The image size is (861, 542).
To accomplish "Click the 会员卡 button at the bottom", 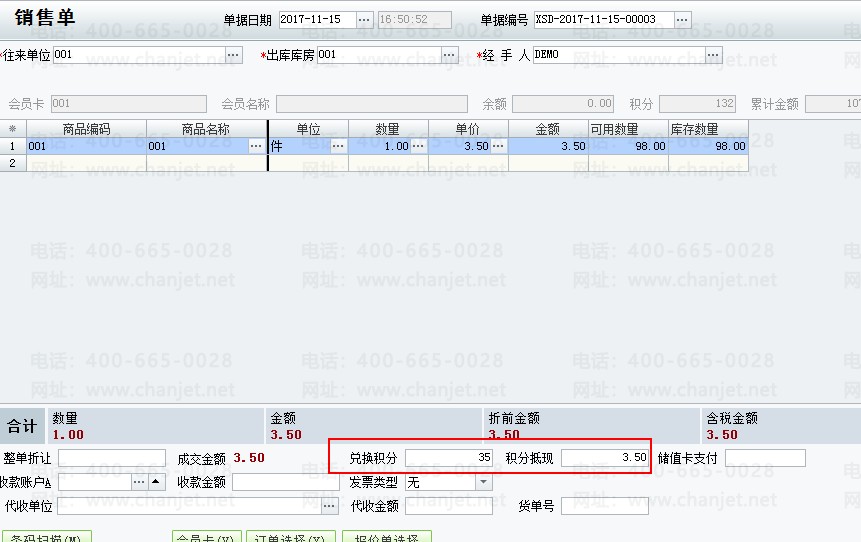I will tap(207, 538).
